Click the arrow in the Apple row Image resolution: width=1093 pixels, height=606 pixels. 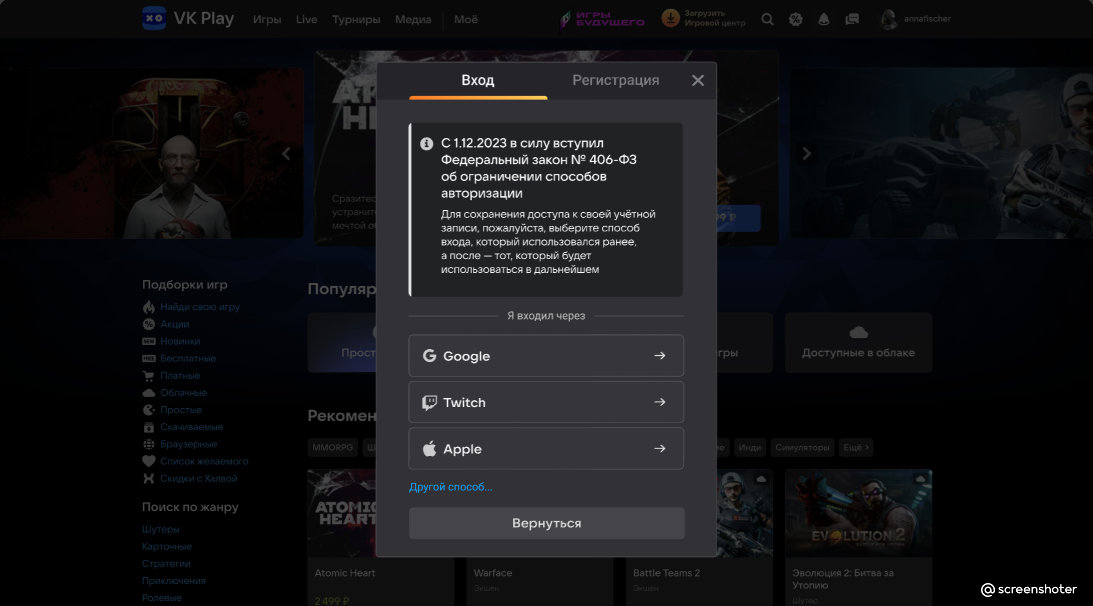pyautogui.click(x=659, y=448)
